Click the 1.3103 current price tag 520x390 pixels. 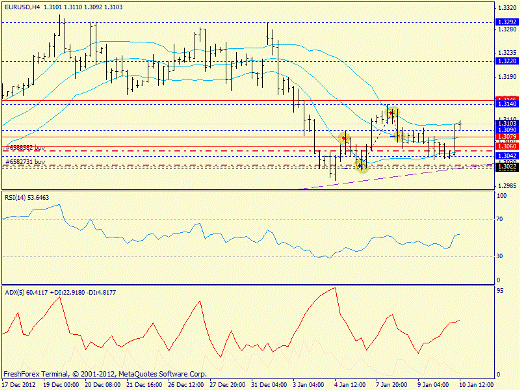point(507,124)
